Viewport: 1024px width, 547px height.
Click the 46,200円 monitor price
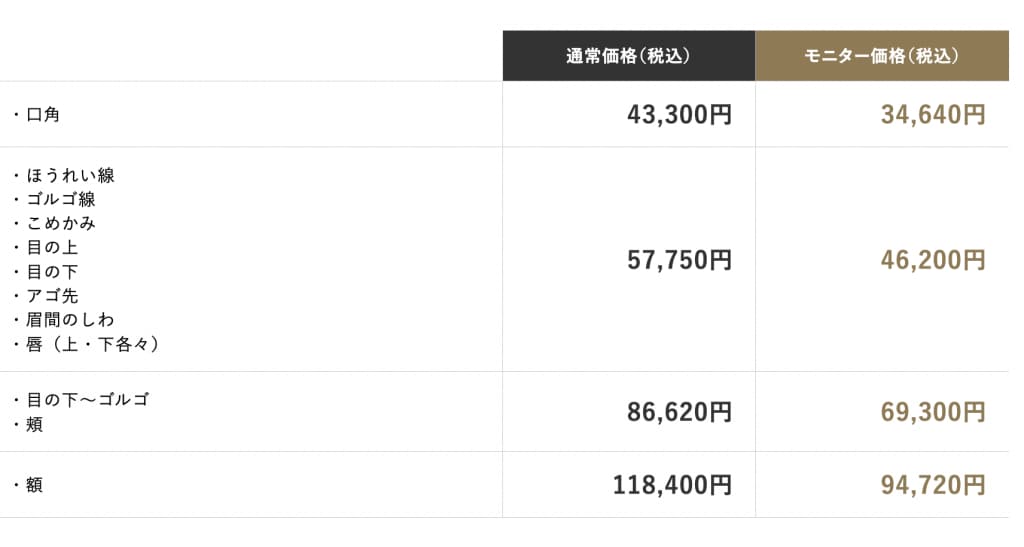coord(933,260)
